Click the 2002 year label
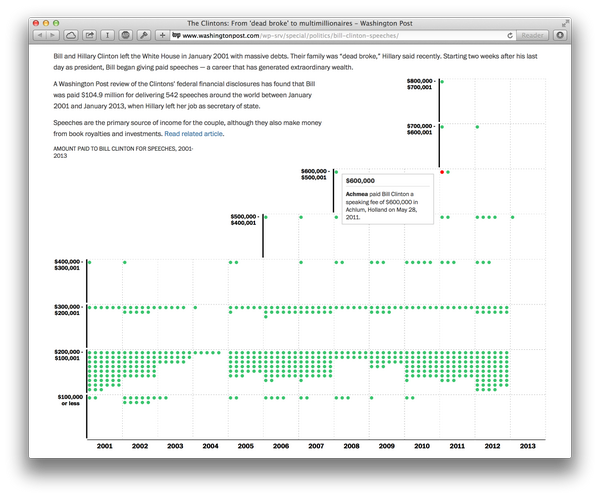Image resolution: width=600 pixels, height=498 pixels. coord(140,446)
